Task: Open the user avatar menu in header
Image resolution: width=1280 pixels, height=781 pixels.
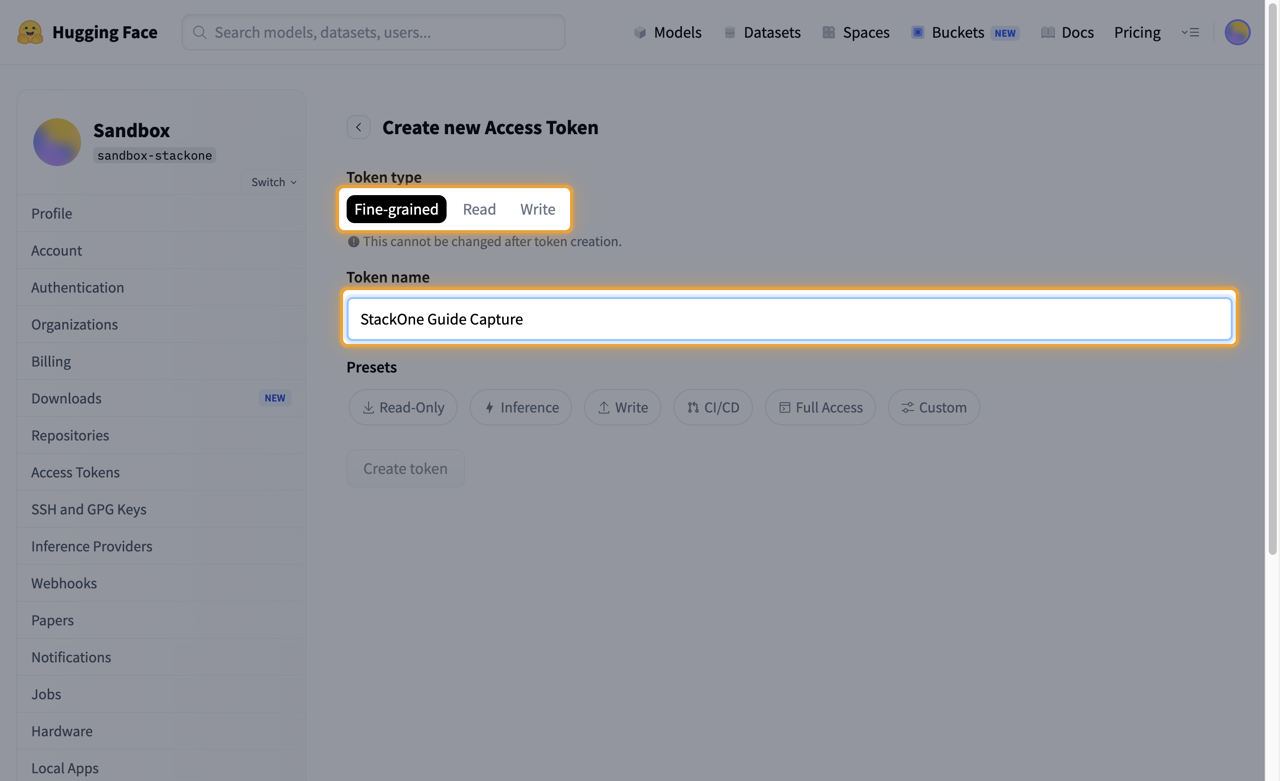Action: pos(1238,32)
